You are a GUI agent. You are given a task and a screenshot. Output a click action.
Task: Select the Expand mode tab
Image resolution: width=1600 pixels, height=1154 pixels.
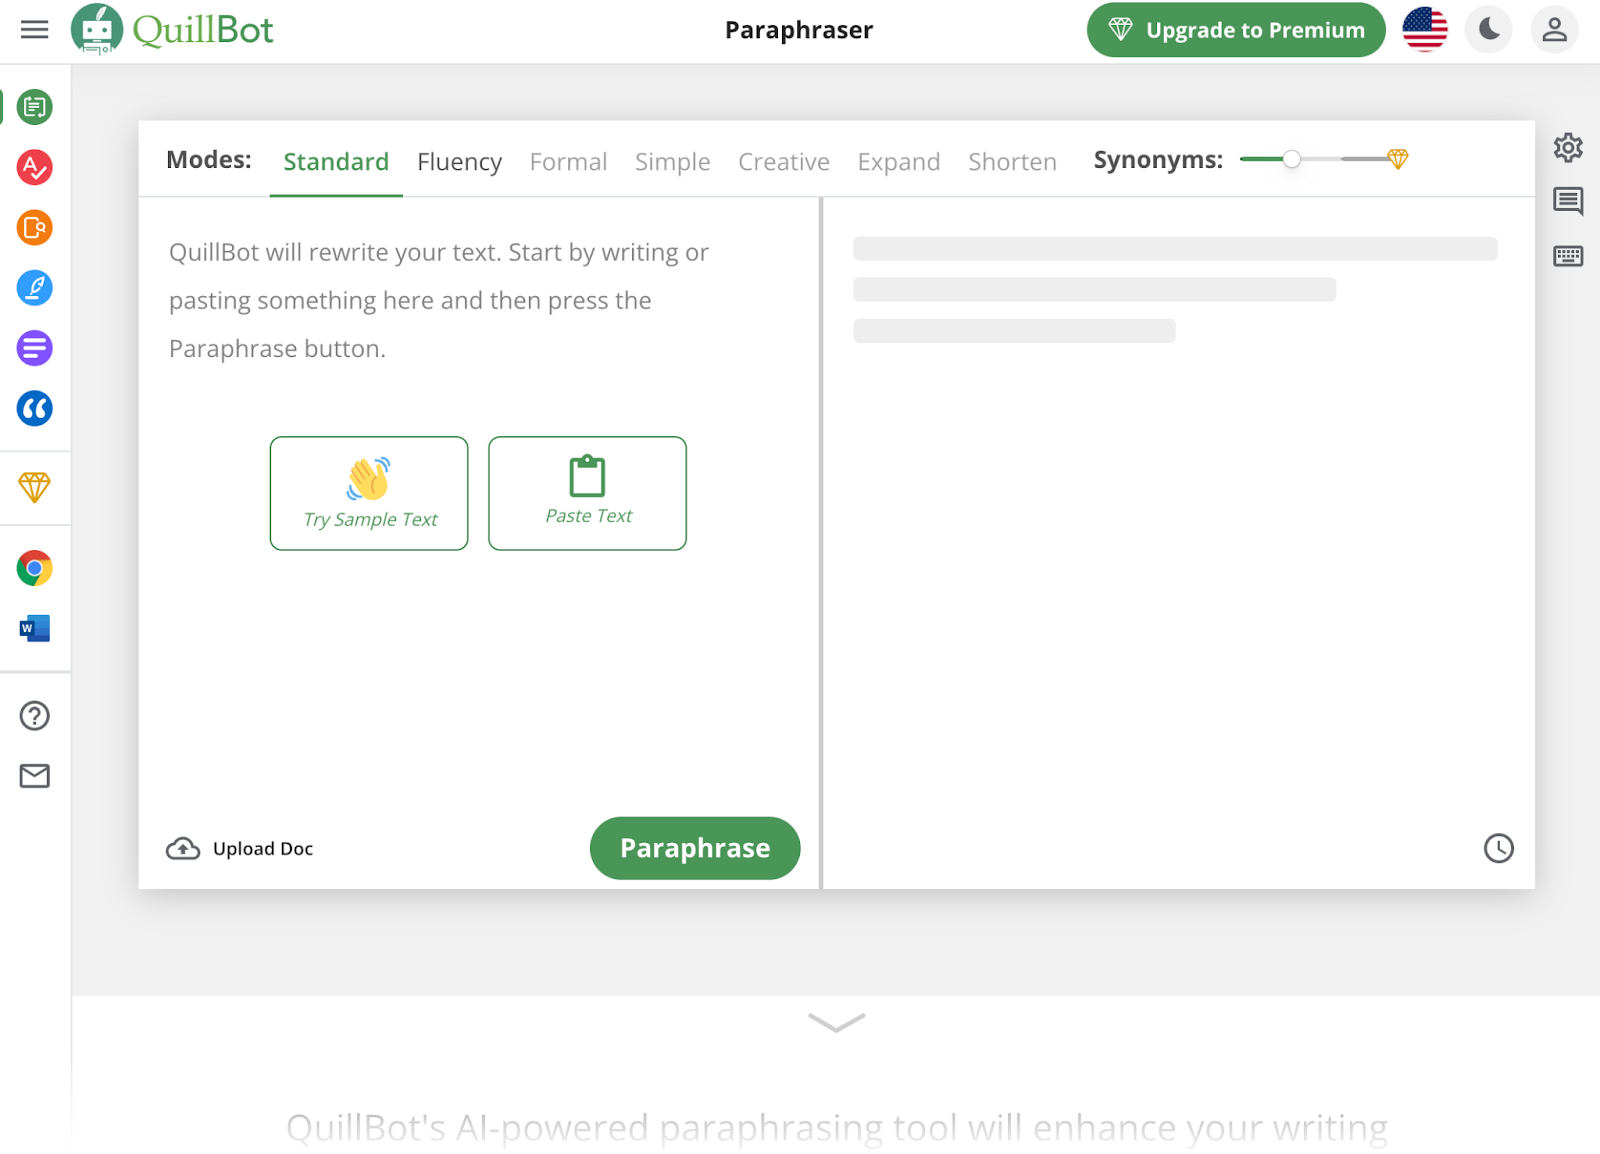(x=899, y=162)
